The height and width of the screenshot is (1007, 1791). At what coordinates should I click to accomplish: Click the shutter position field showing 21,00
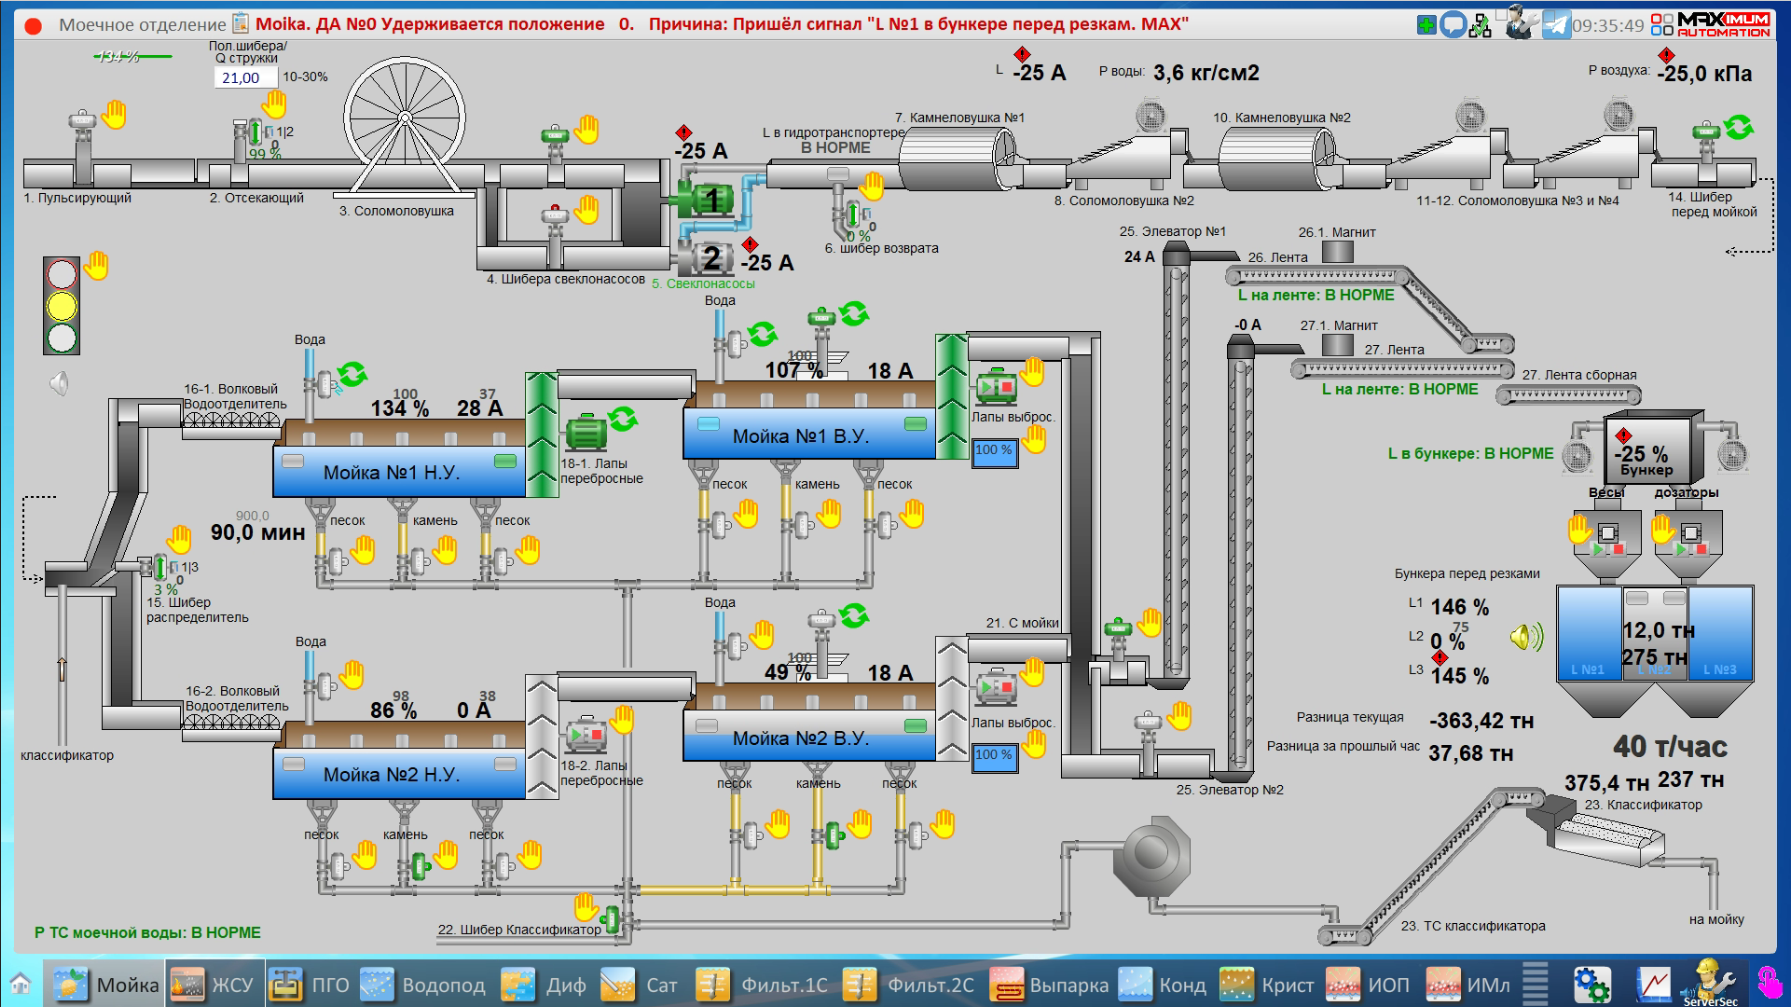click(243, 78)
